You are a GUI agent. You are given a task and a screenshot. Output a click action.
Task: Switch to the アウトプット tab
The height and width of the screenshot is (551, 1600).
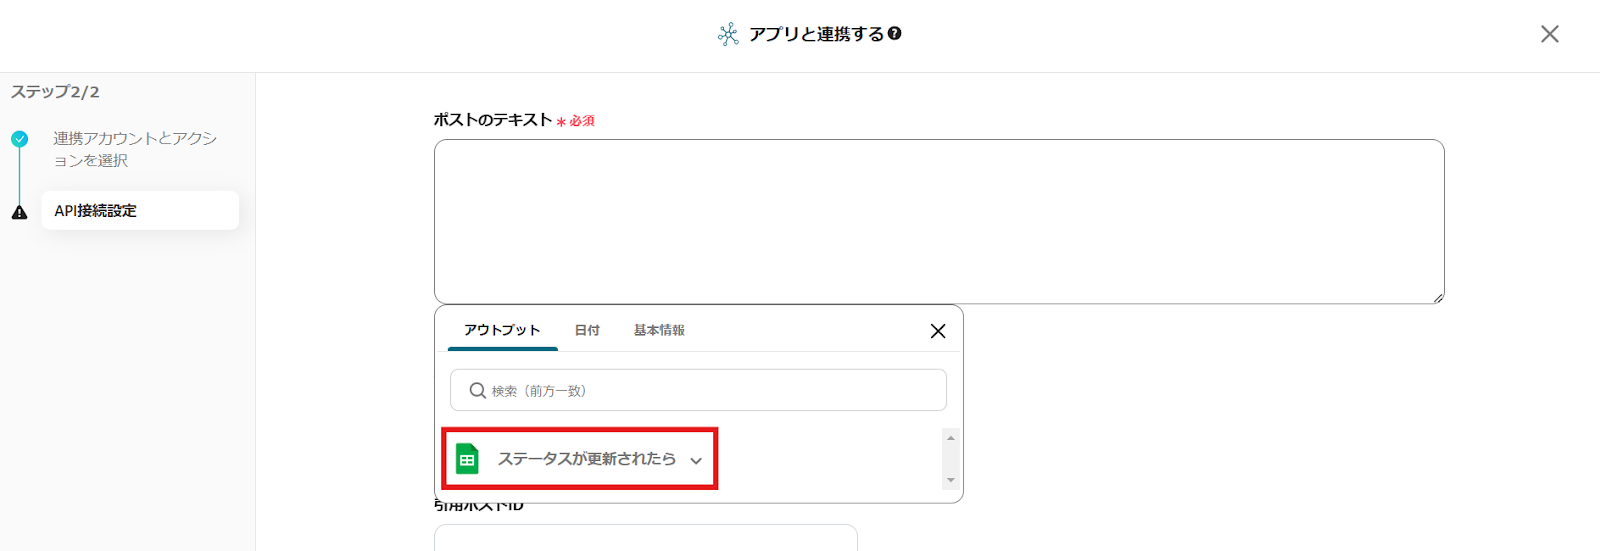point(502,330)
